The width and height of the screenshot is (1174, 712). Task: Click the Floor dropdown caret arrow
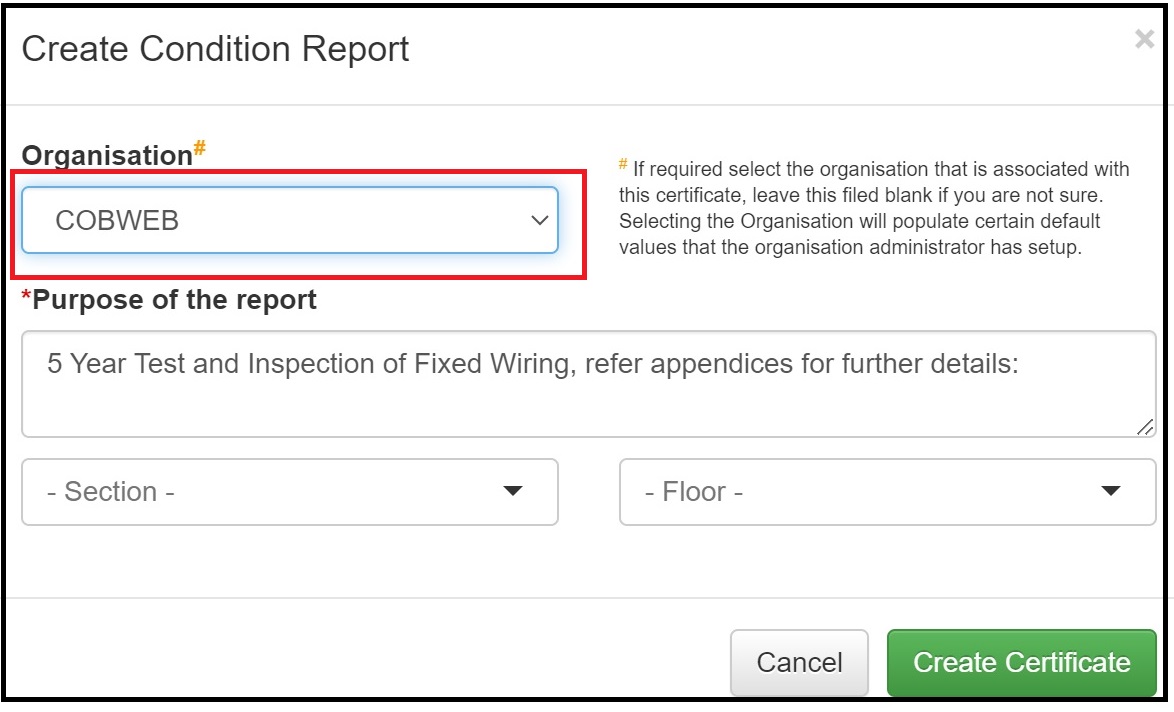click(x=1110, y=491)
